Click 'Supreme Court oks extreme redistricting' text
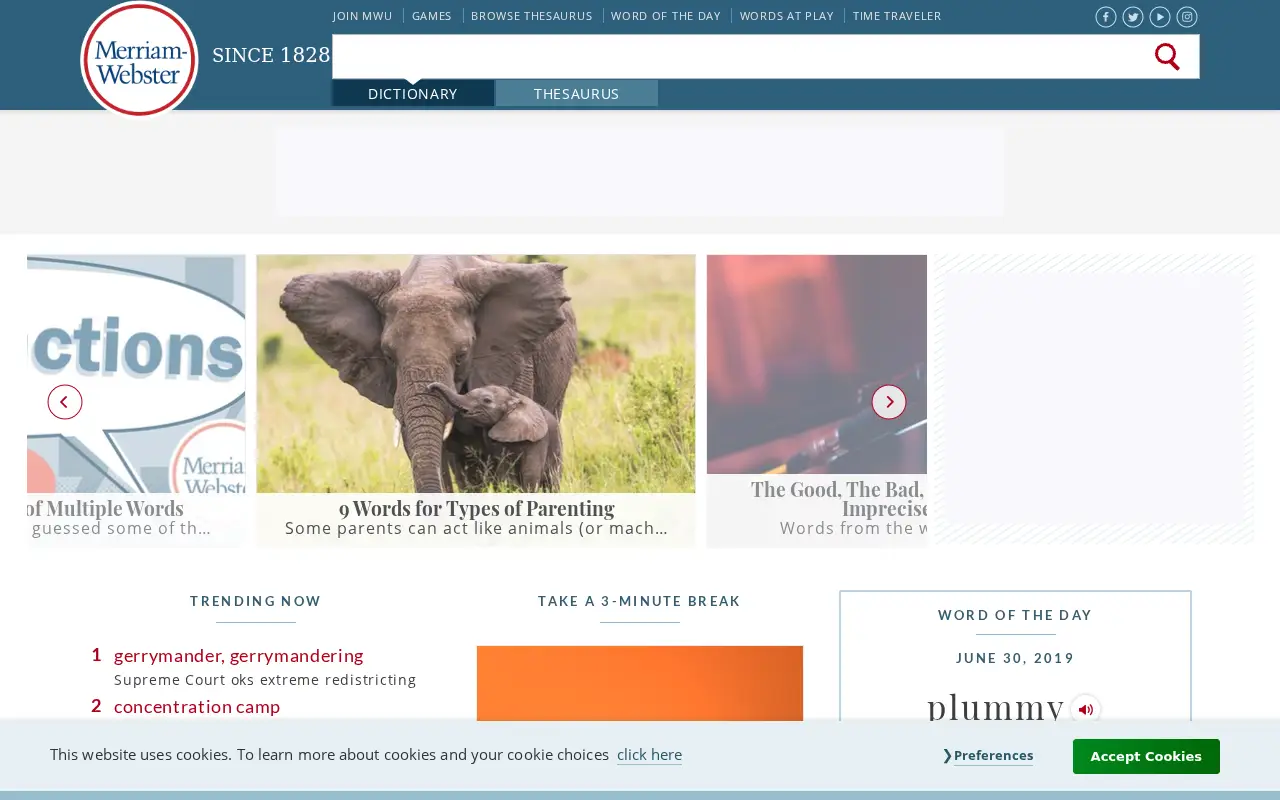Image resolution: width=1280 pixels, height=800 pixels. (265, 680)
